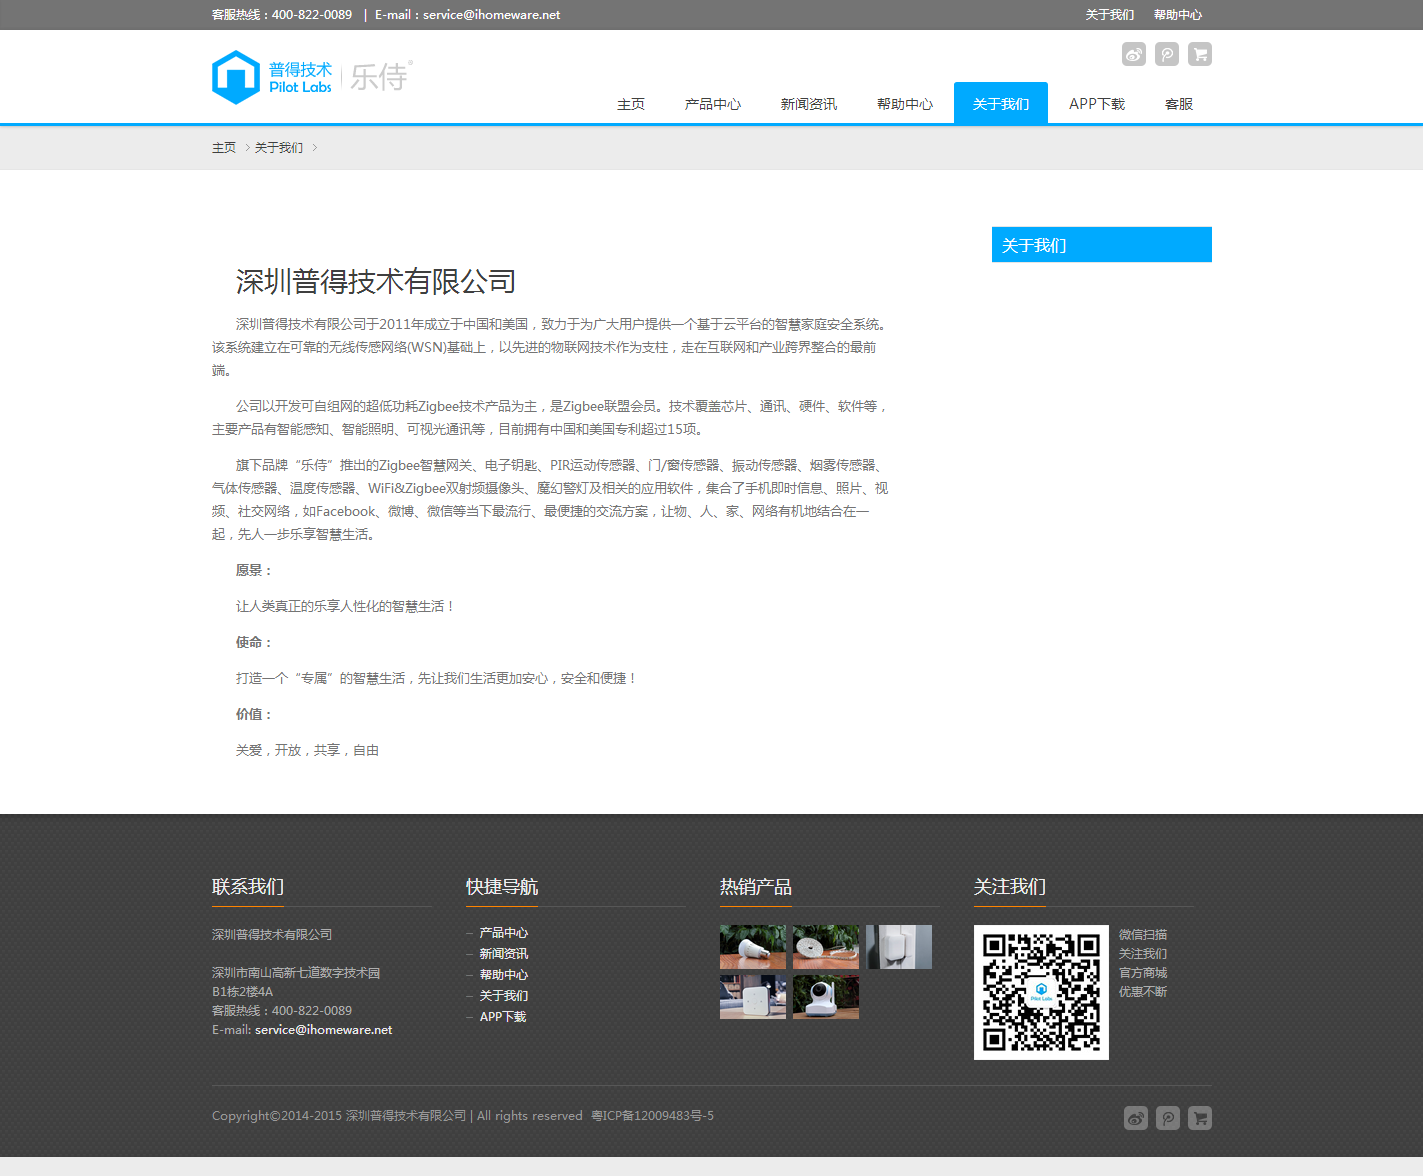Open the security camera product thumbnail
Viewport: 1423px width, 1176px height.
(825, 998)
